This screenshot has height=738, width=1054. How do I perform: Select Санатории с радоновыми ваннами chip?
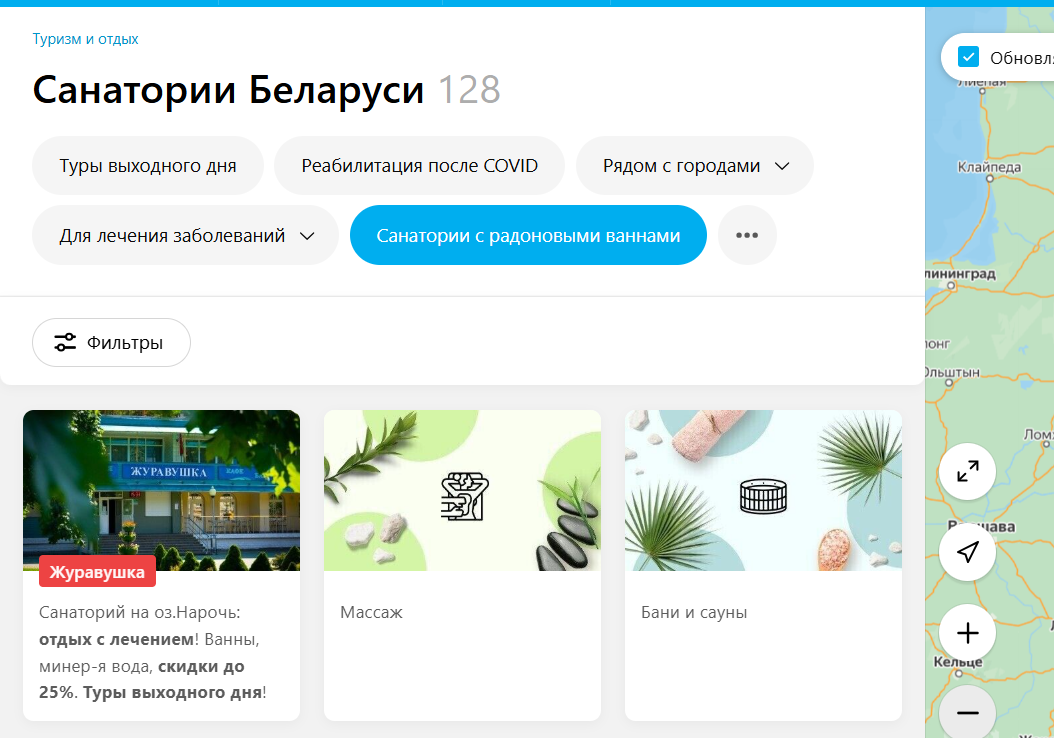tap(528, 235)
